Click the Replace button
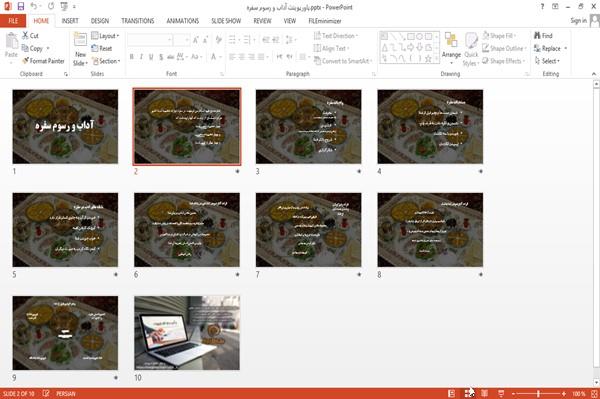The image size is (600, 399). [550, 48]
